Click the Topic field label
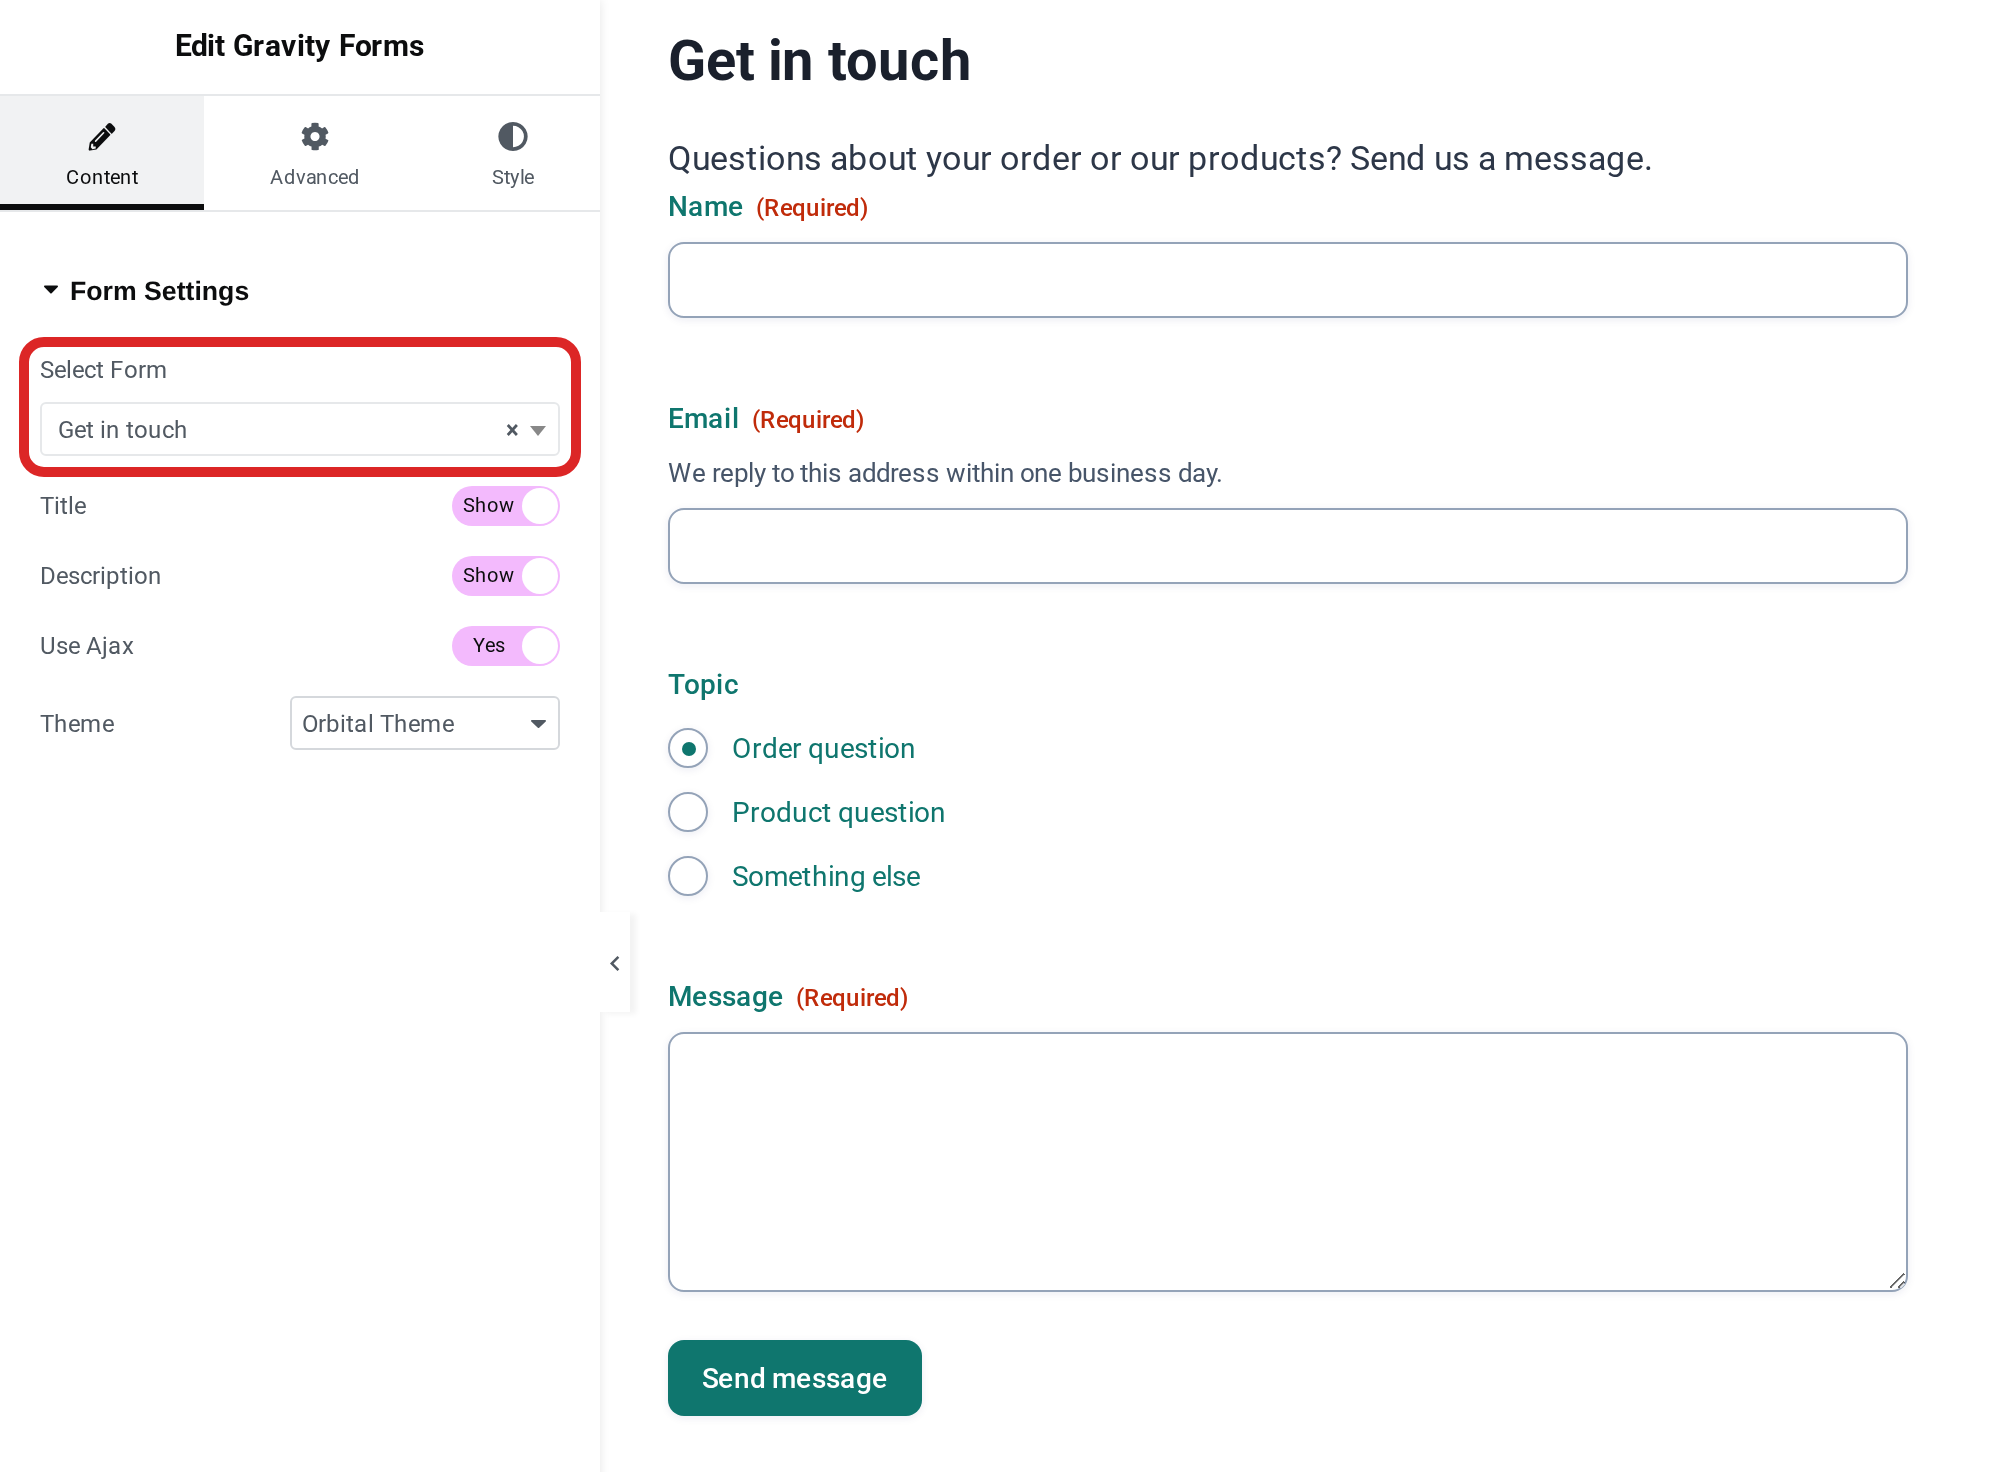 pyautogui.click(x=703, y=684)
